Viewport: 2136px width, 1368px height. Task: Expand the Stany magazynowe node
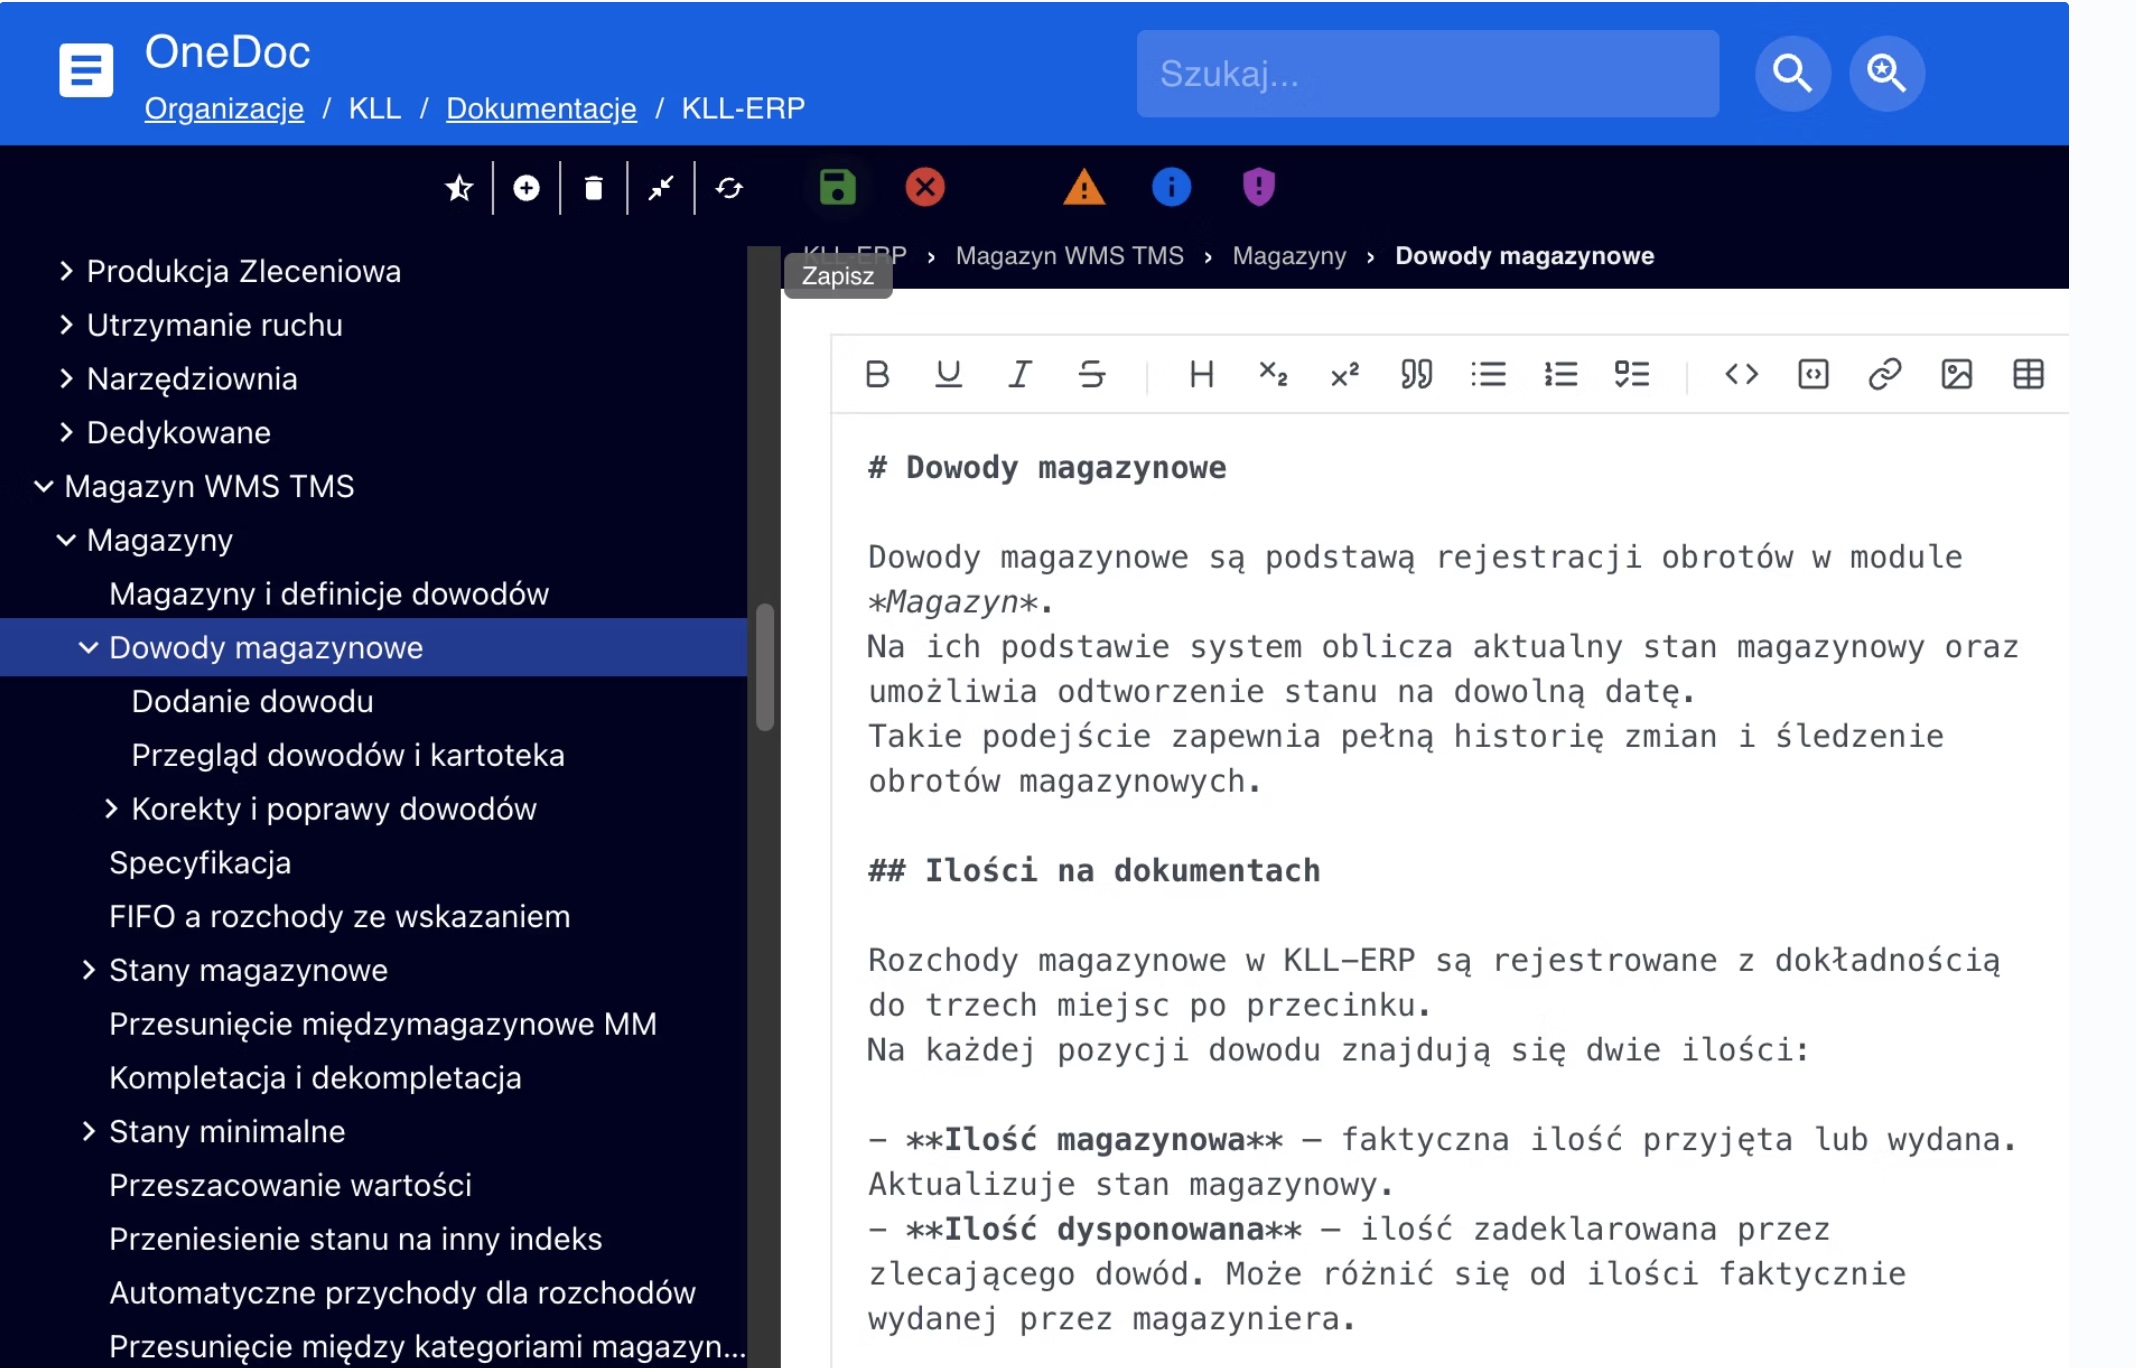pos(89,970)
